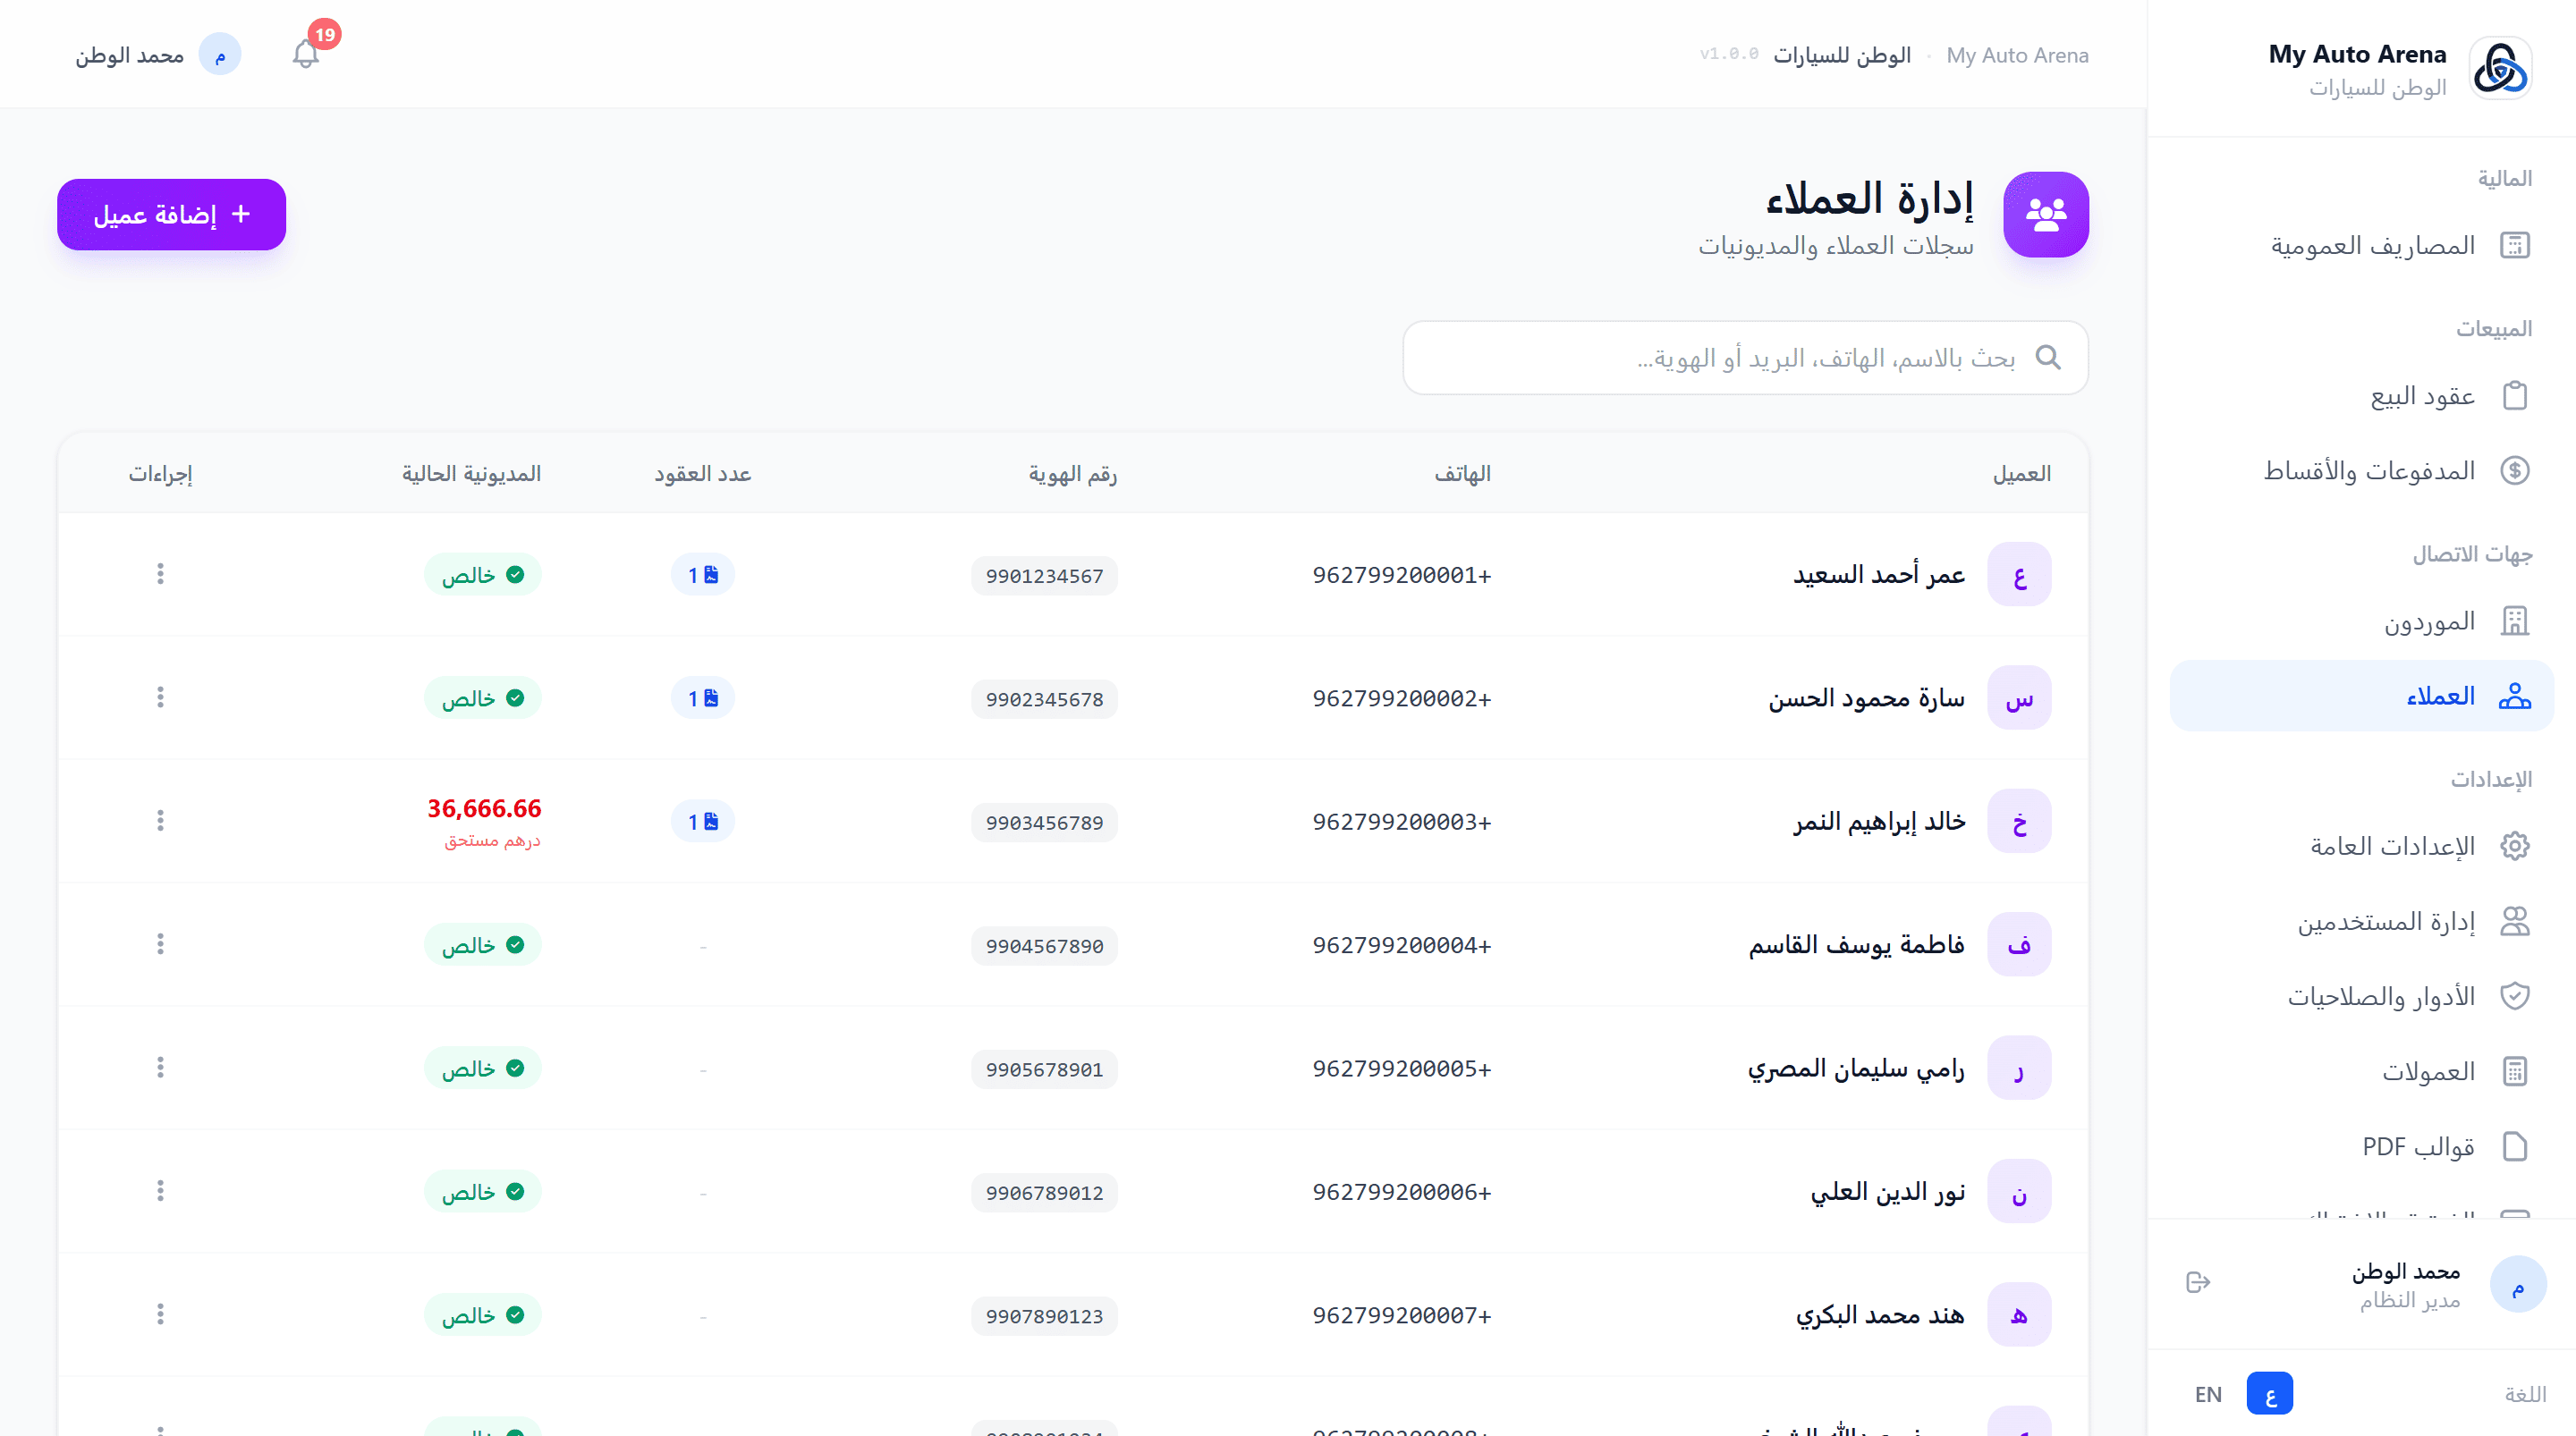The height and width of the screenshot is (1436, 2576).
Task: Click sidebar footer user avatar م
Action: click(2517, 1284)
